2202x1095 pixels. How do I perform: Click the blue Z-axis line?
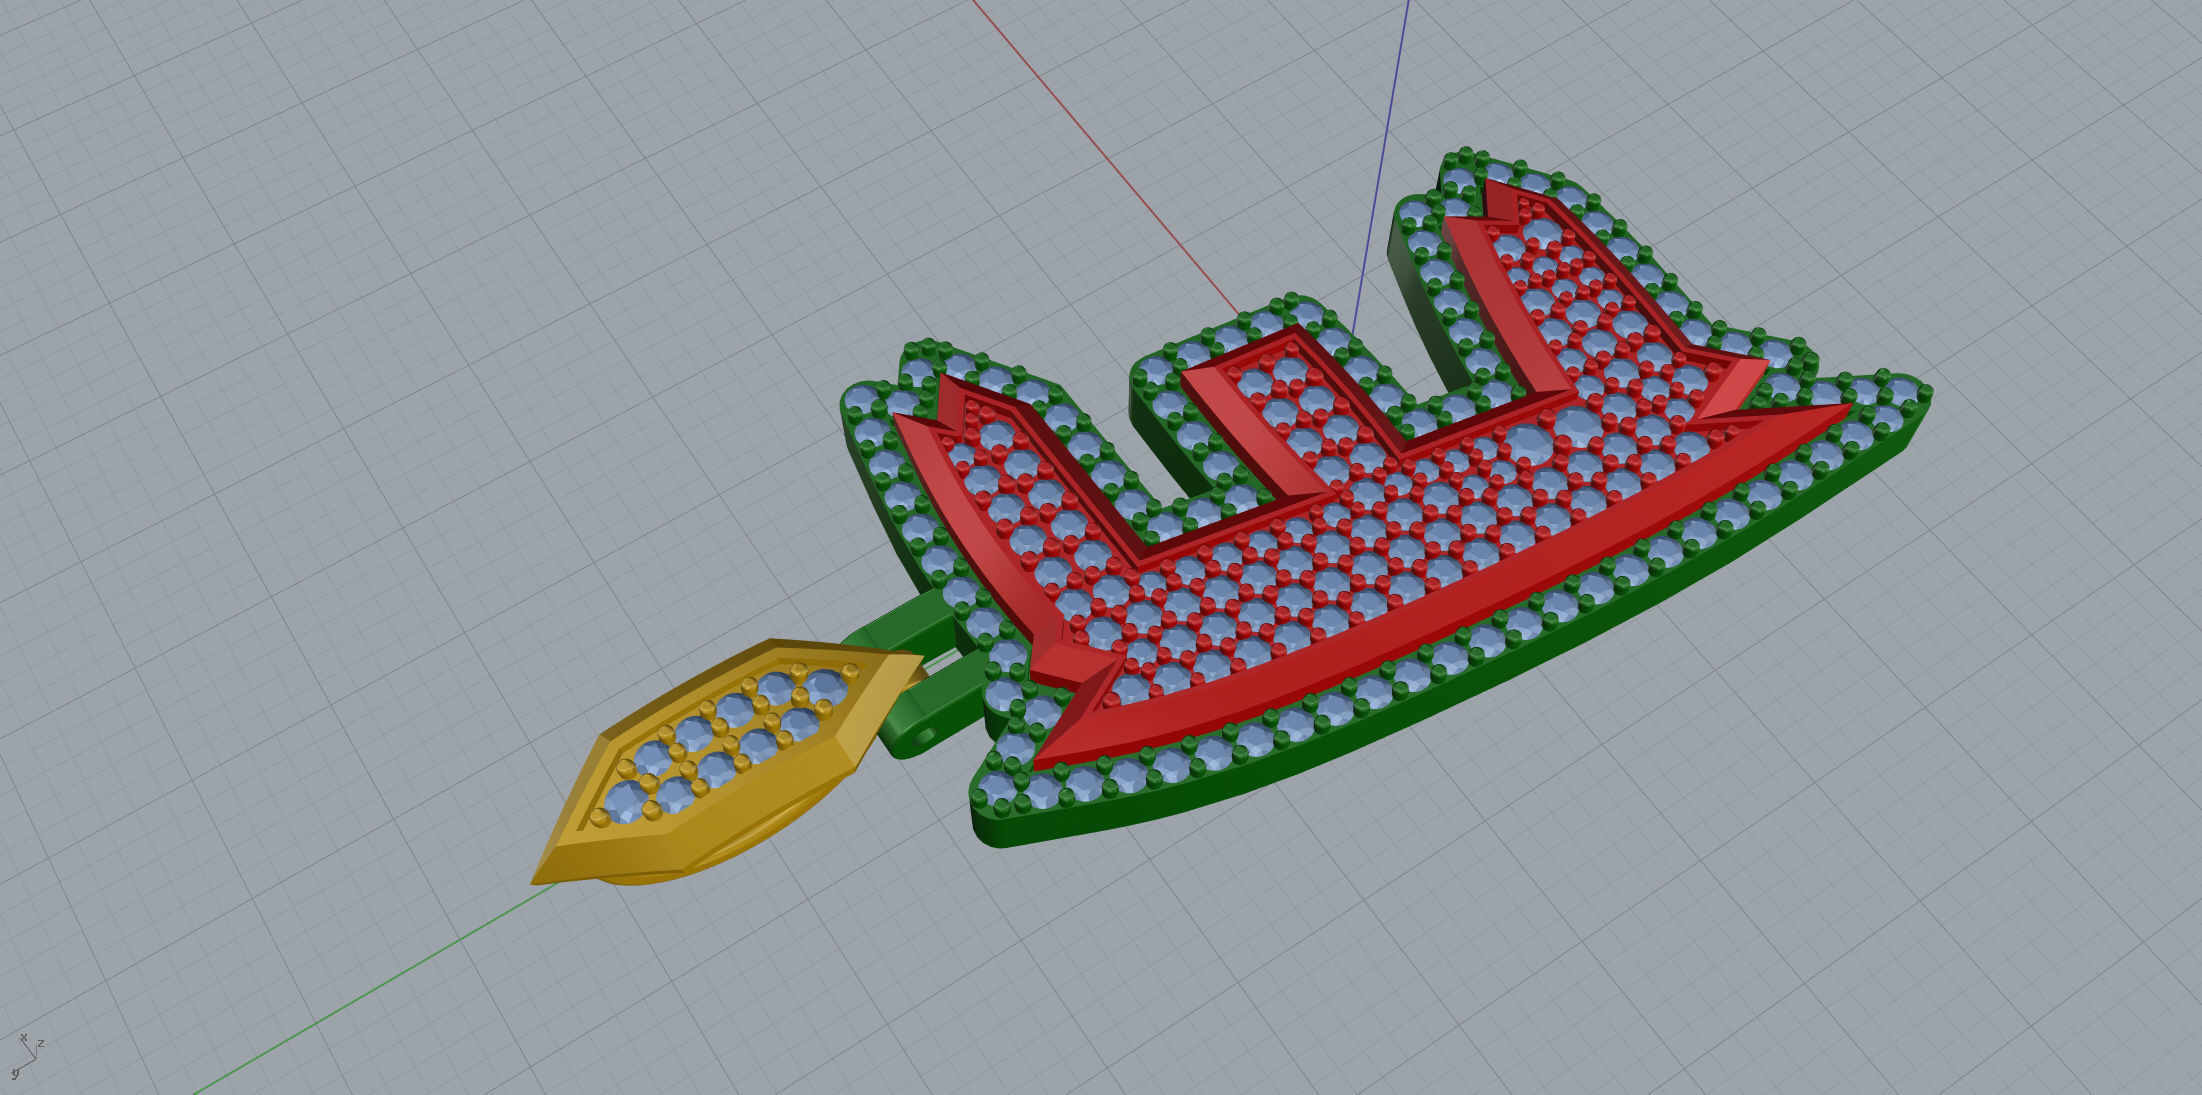[1380, 165]
